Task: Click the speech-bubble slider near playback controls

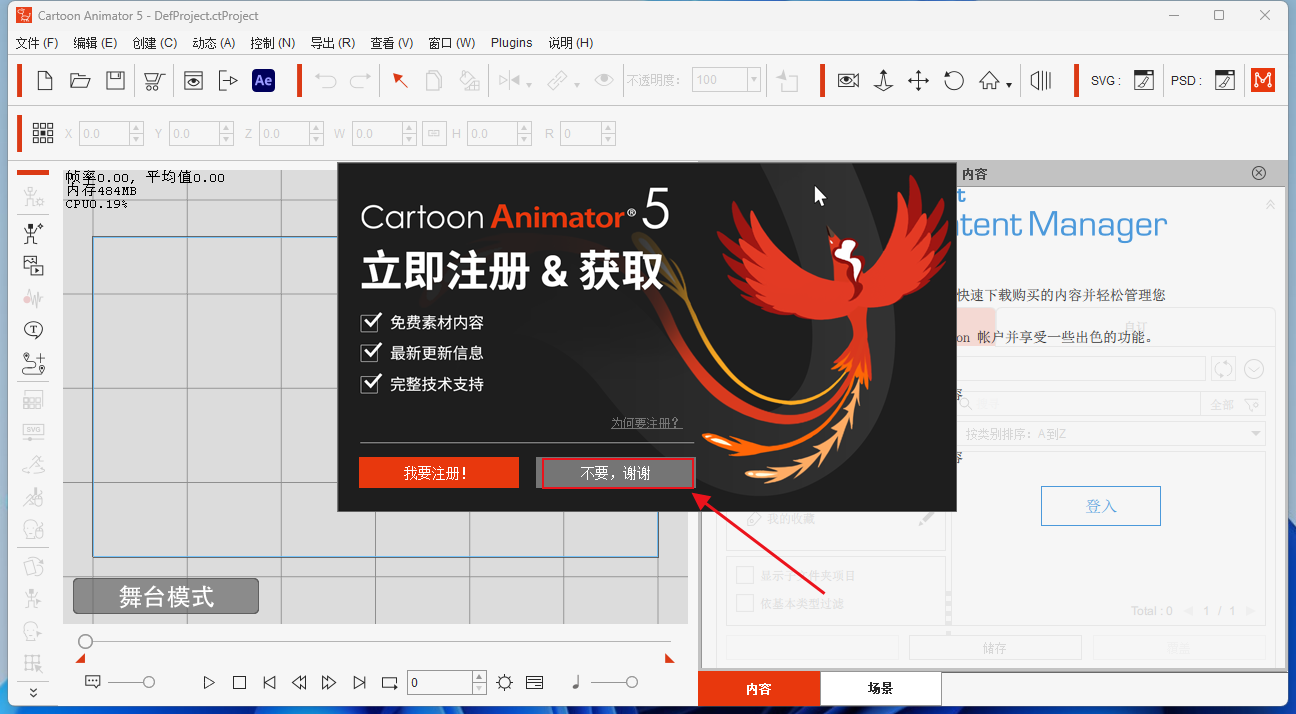Action: (131, 682)
